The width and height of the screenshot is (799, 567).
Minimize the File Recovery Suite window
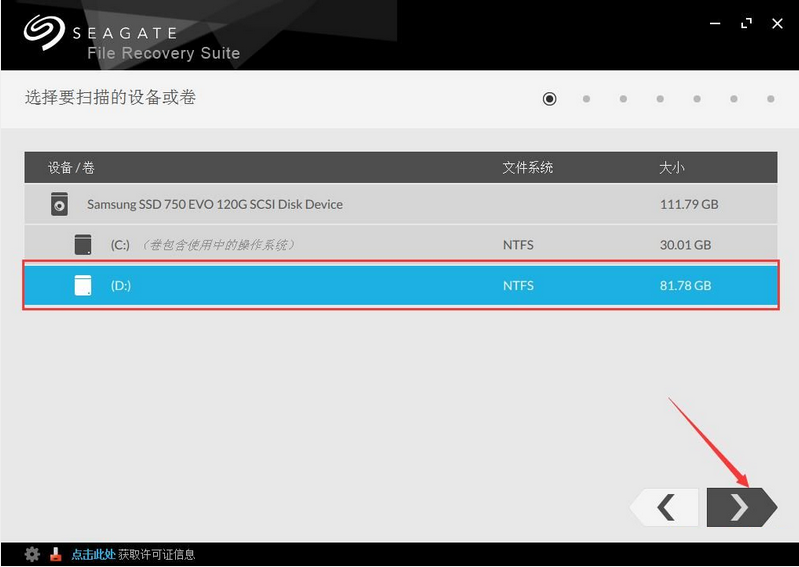tap(715, 23)
